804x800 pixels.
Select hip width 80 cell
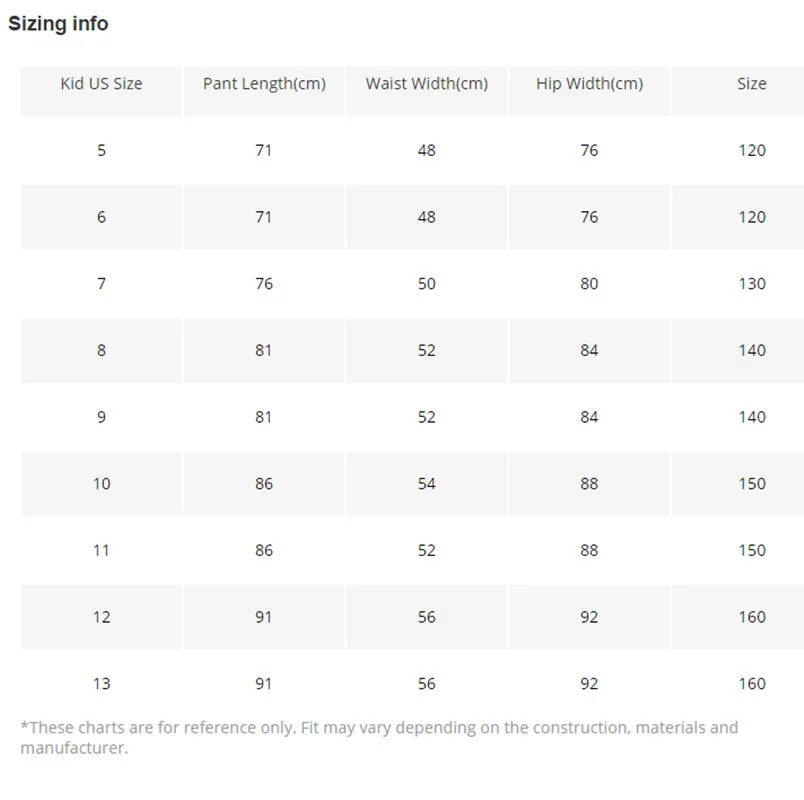(589, 284)
